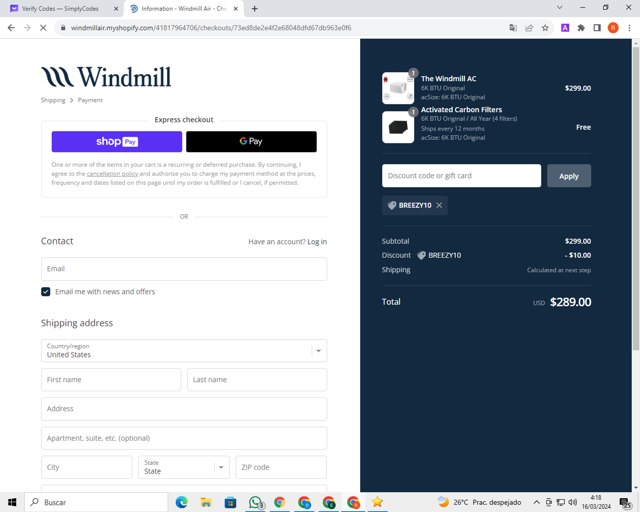Go to the Shipping breadcrumb step
This screenshot has width=640, height=512.
(x=53, y=100)
